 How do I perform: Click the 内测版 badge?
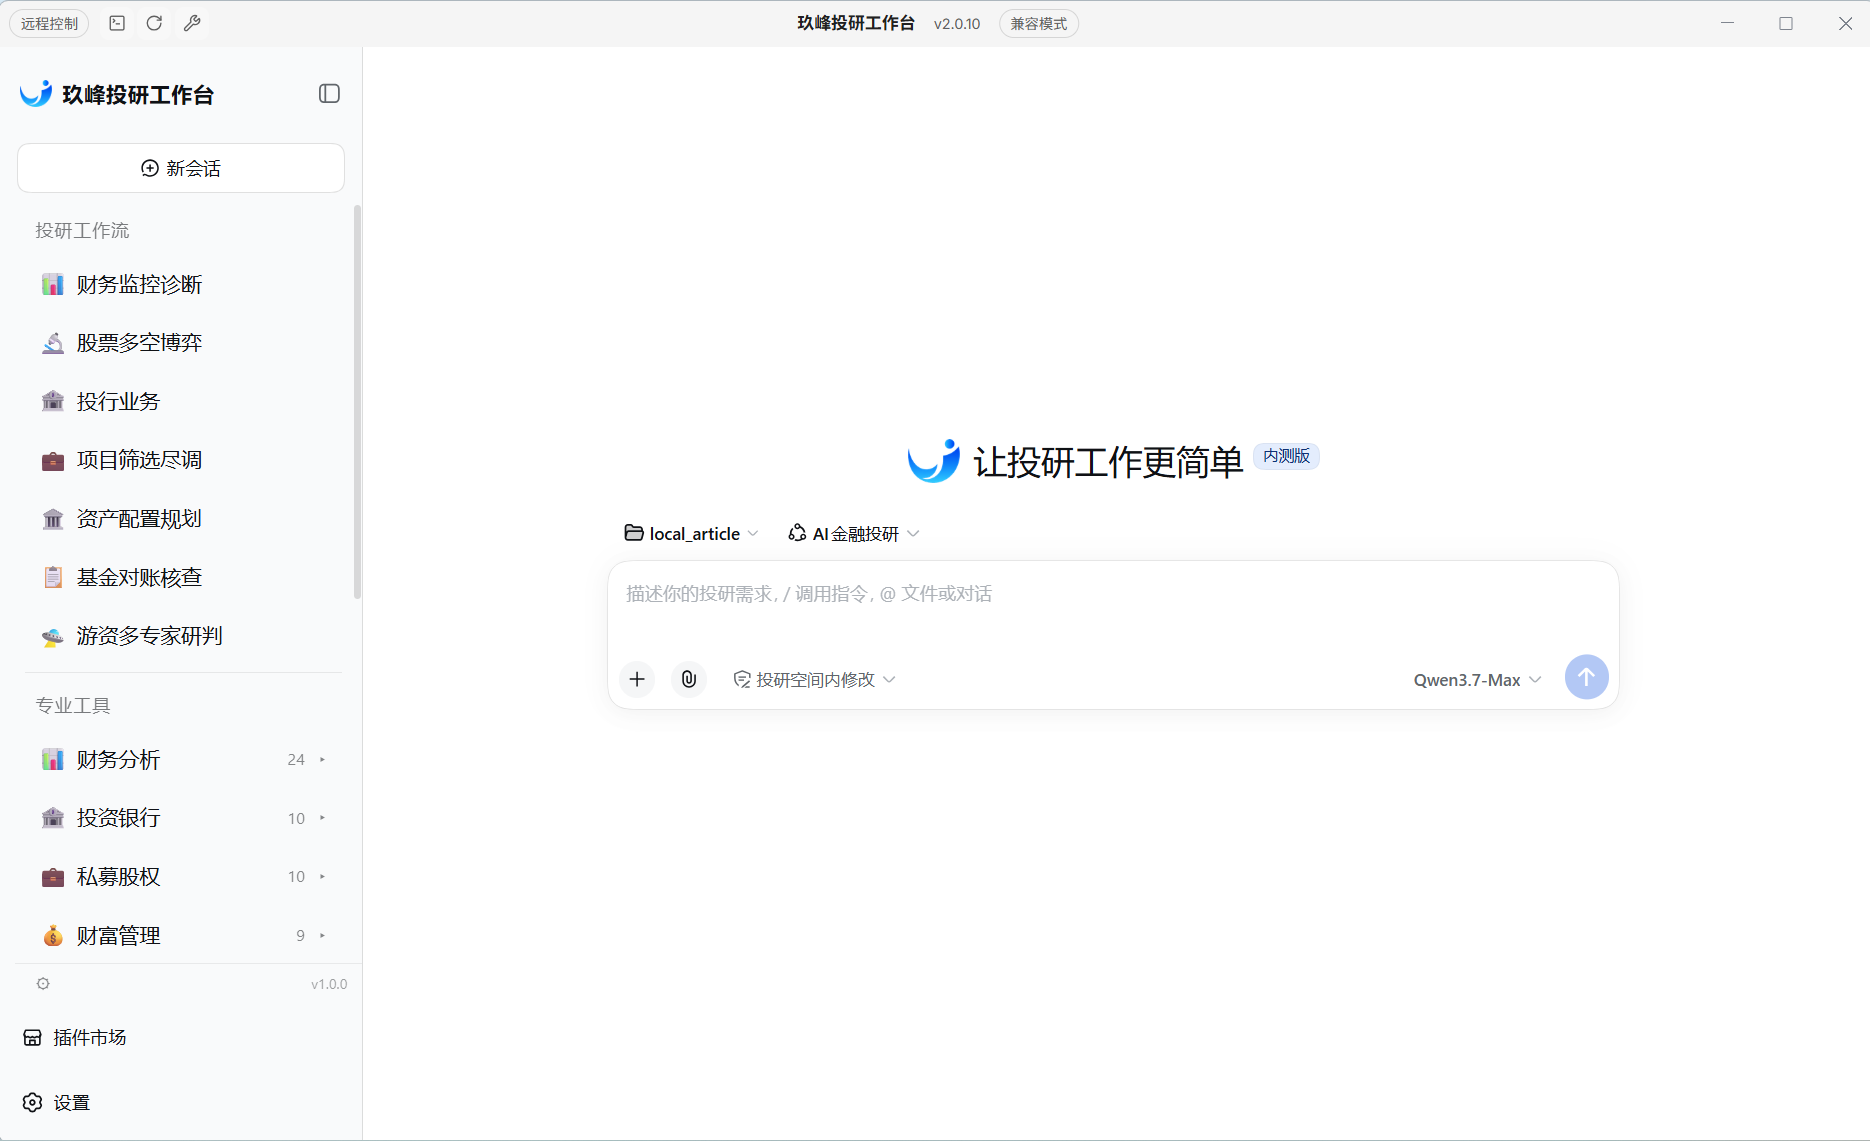click(1286, 456)
